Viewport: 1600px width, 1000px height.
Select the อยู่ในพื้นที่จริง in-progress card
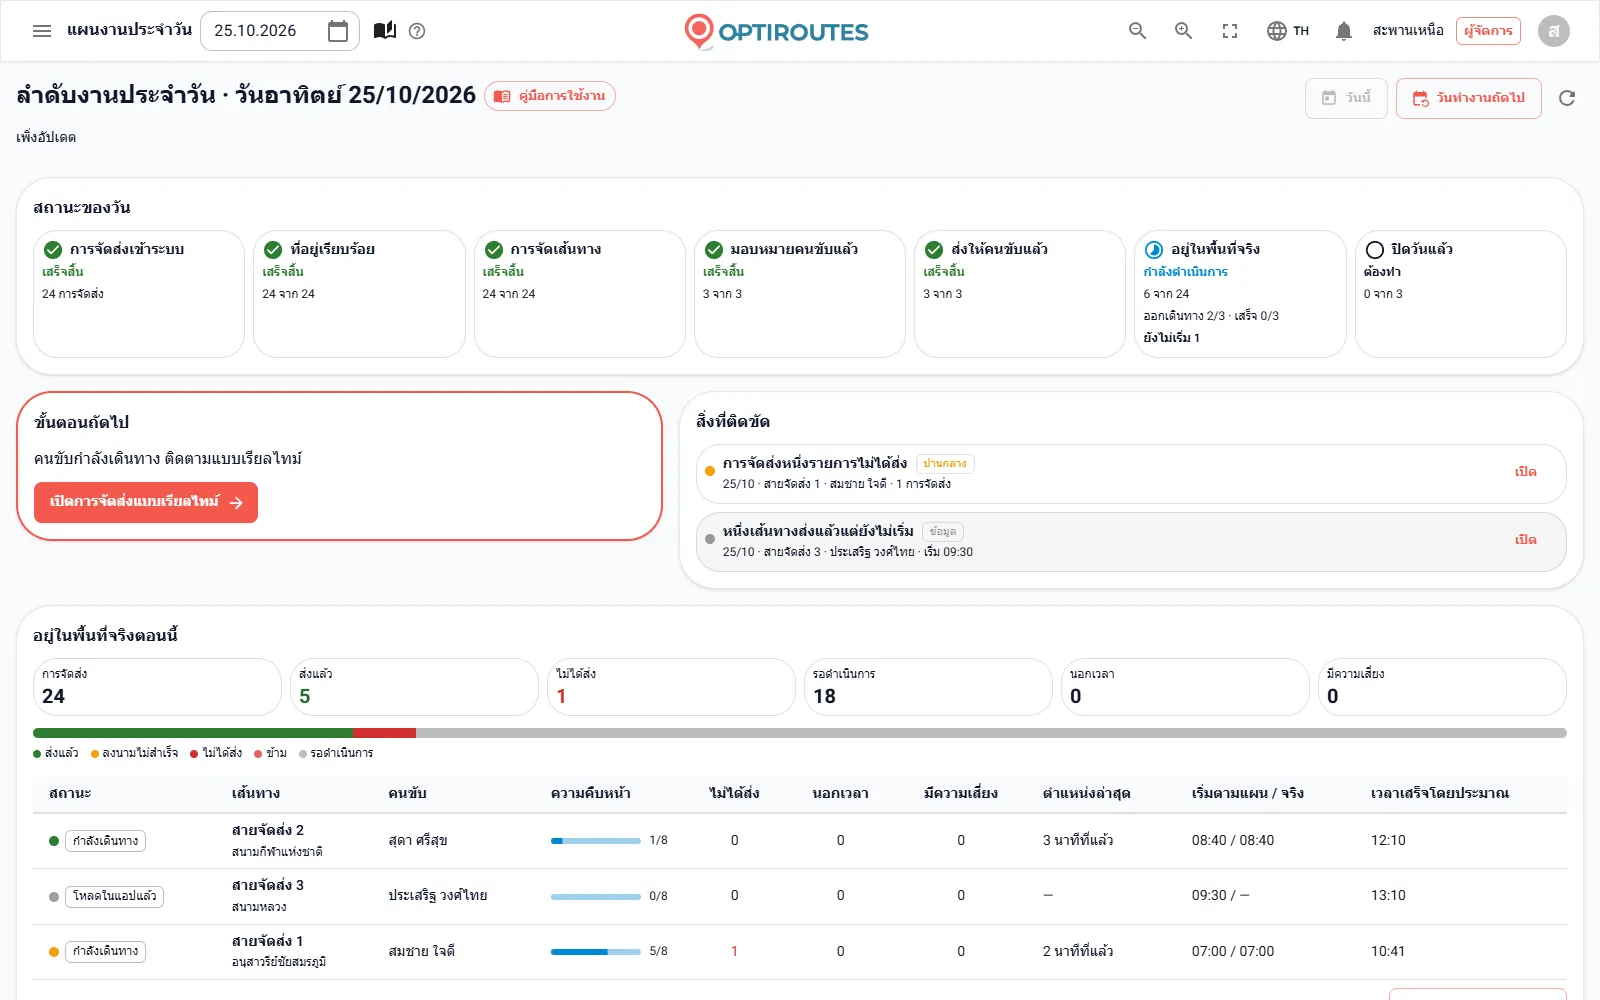1240,294
